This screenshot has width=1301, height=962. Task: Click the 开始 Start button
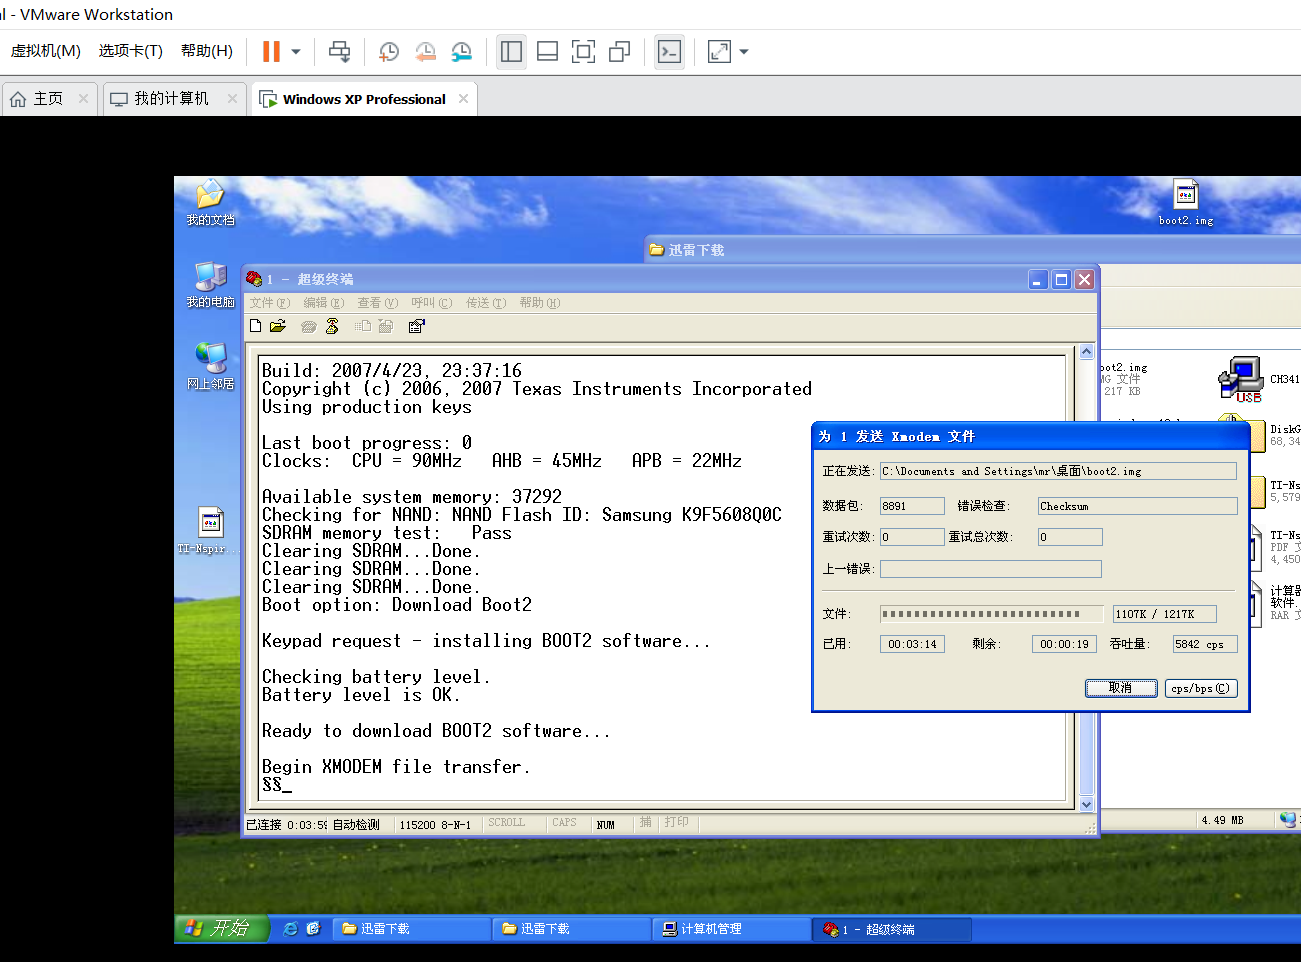(221, 928)
